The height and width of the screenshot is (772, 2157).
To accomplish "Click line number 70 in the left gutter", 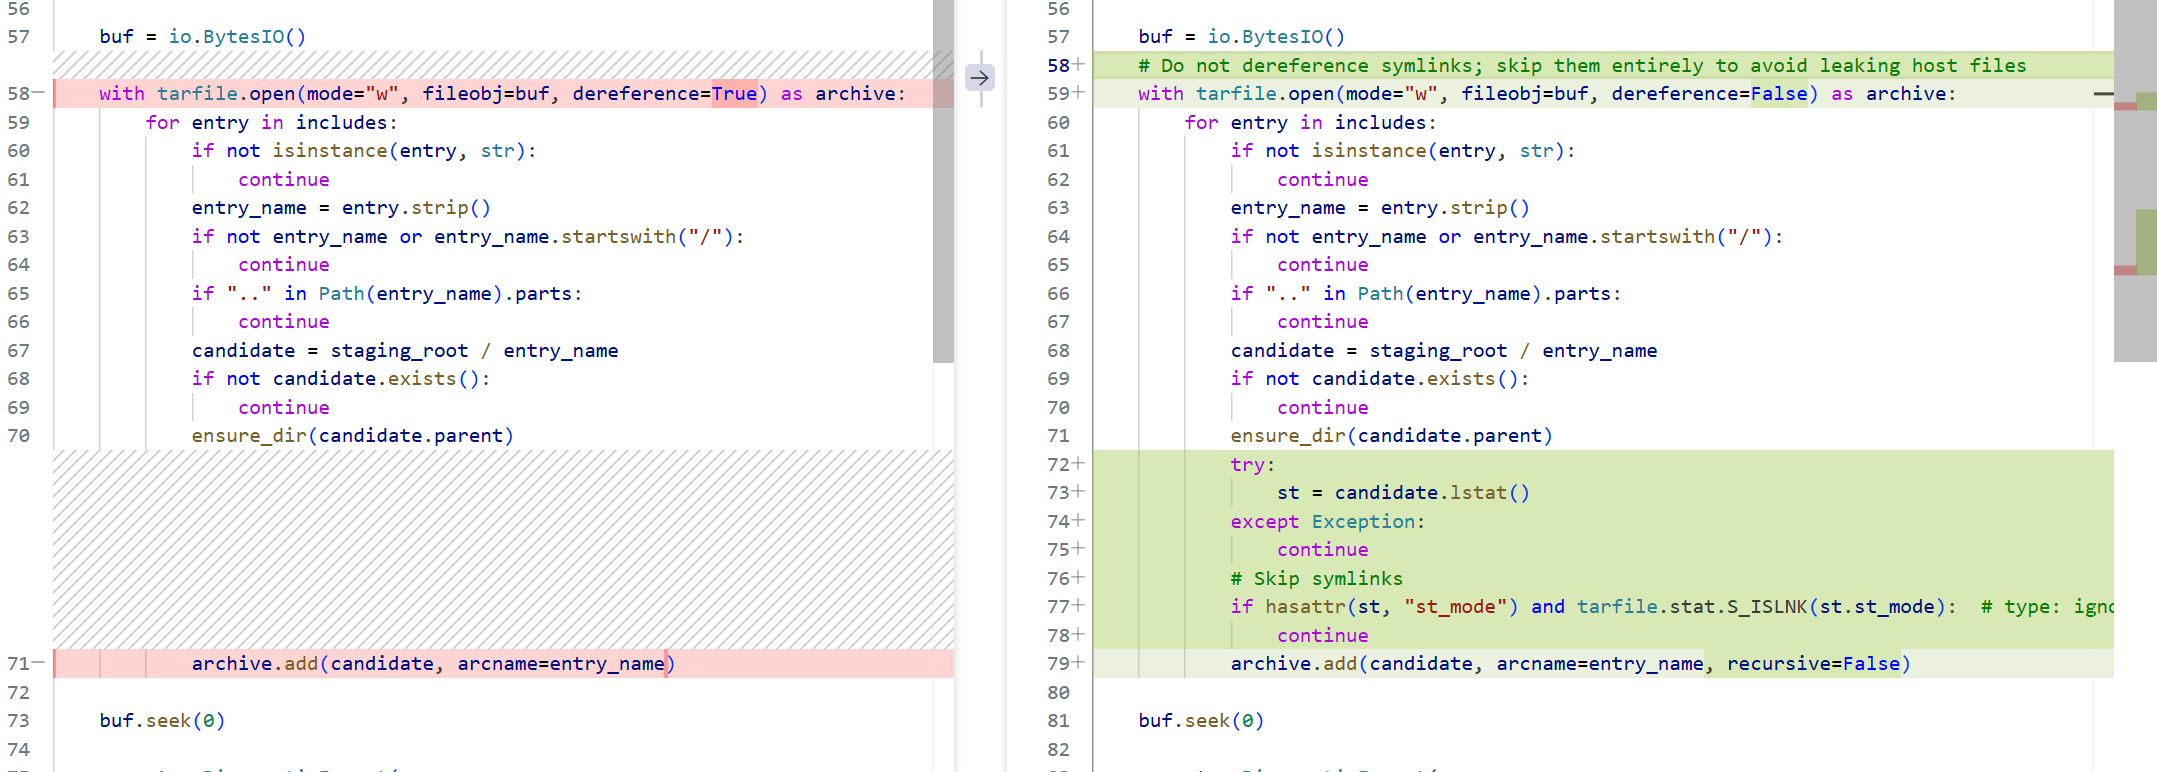I will (x=18, y=436).
